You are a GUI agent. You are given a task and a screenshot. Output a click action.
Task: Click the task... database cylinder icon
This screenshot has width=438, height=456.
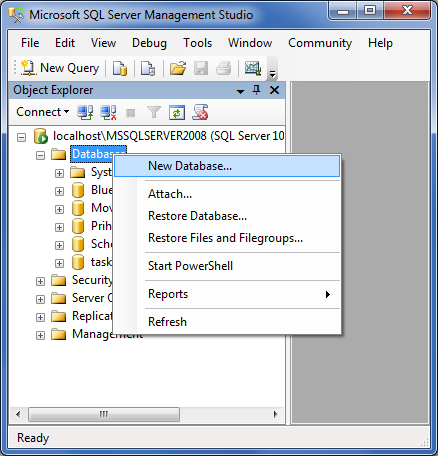tap(78, 262)
